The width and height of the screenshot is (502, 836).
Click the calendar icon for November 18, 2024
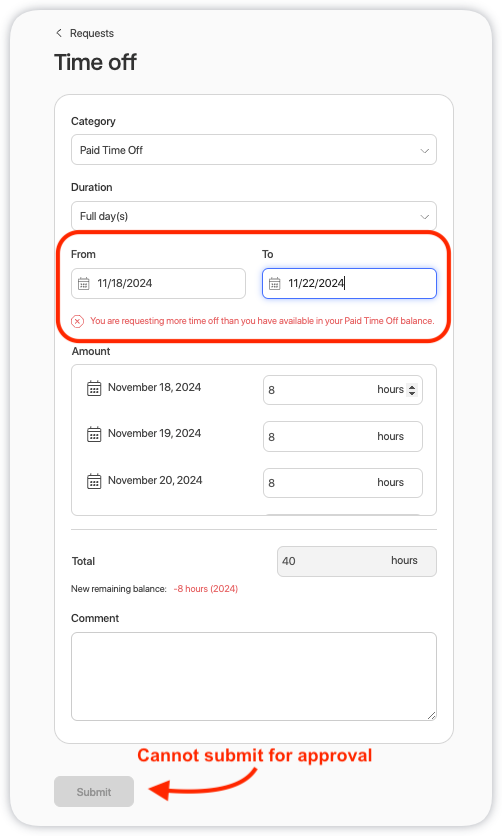pyautogui.click(x=94, y=388)
